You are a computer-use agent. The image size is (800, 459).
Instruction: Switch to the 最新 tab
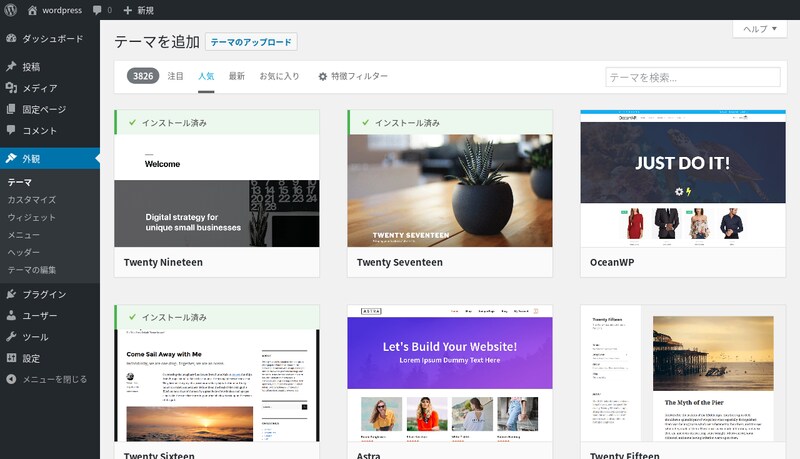(x=237, y=76)
